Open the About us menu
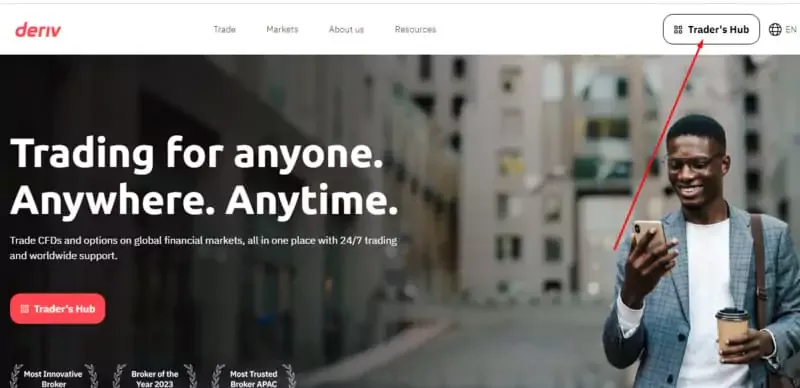This screenshot has width=800, height=388. pyautogui.click(x=346, y=30)
